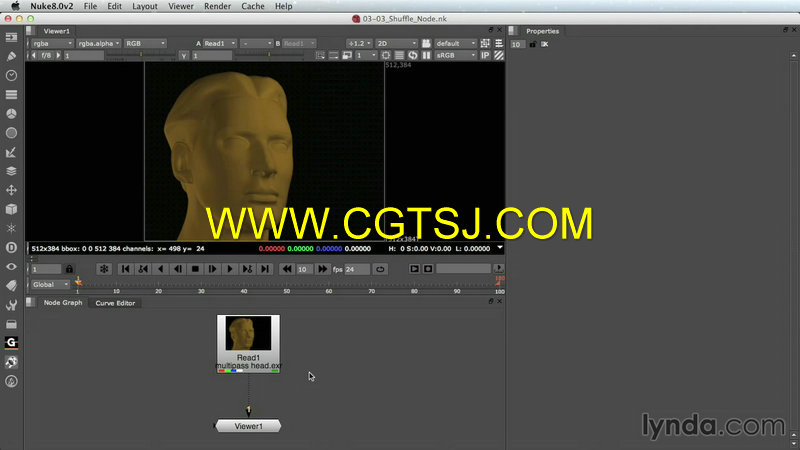Open the A input Read1 dropdown
800x450 pixels.
click(x=220, y=43)
